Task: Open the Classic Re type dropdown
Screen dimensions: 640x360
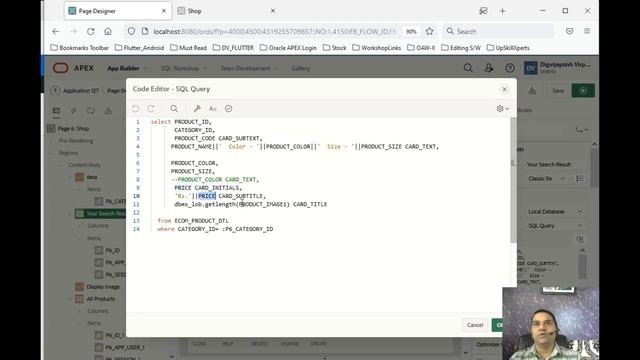Action: click(546, 179)
